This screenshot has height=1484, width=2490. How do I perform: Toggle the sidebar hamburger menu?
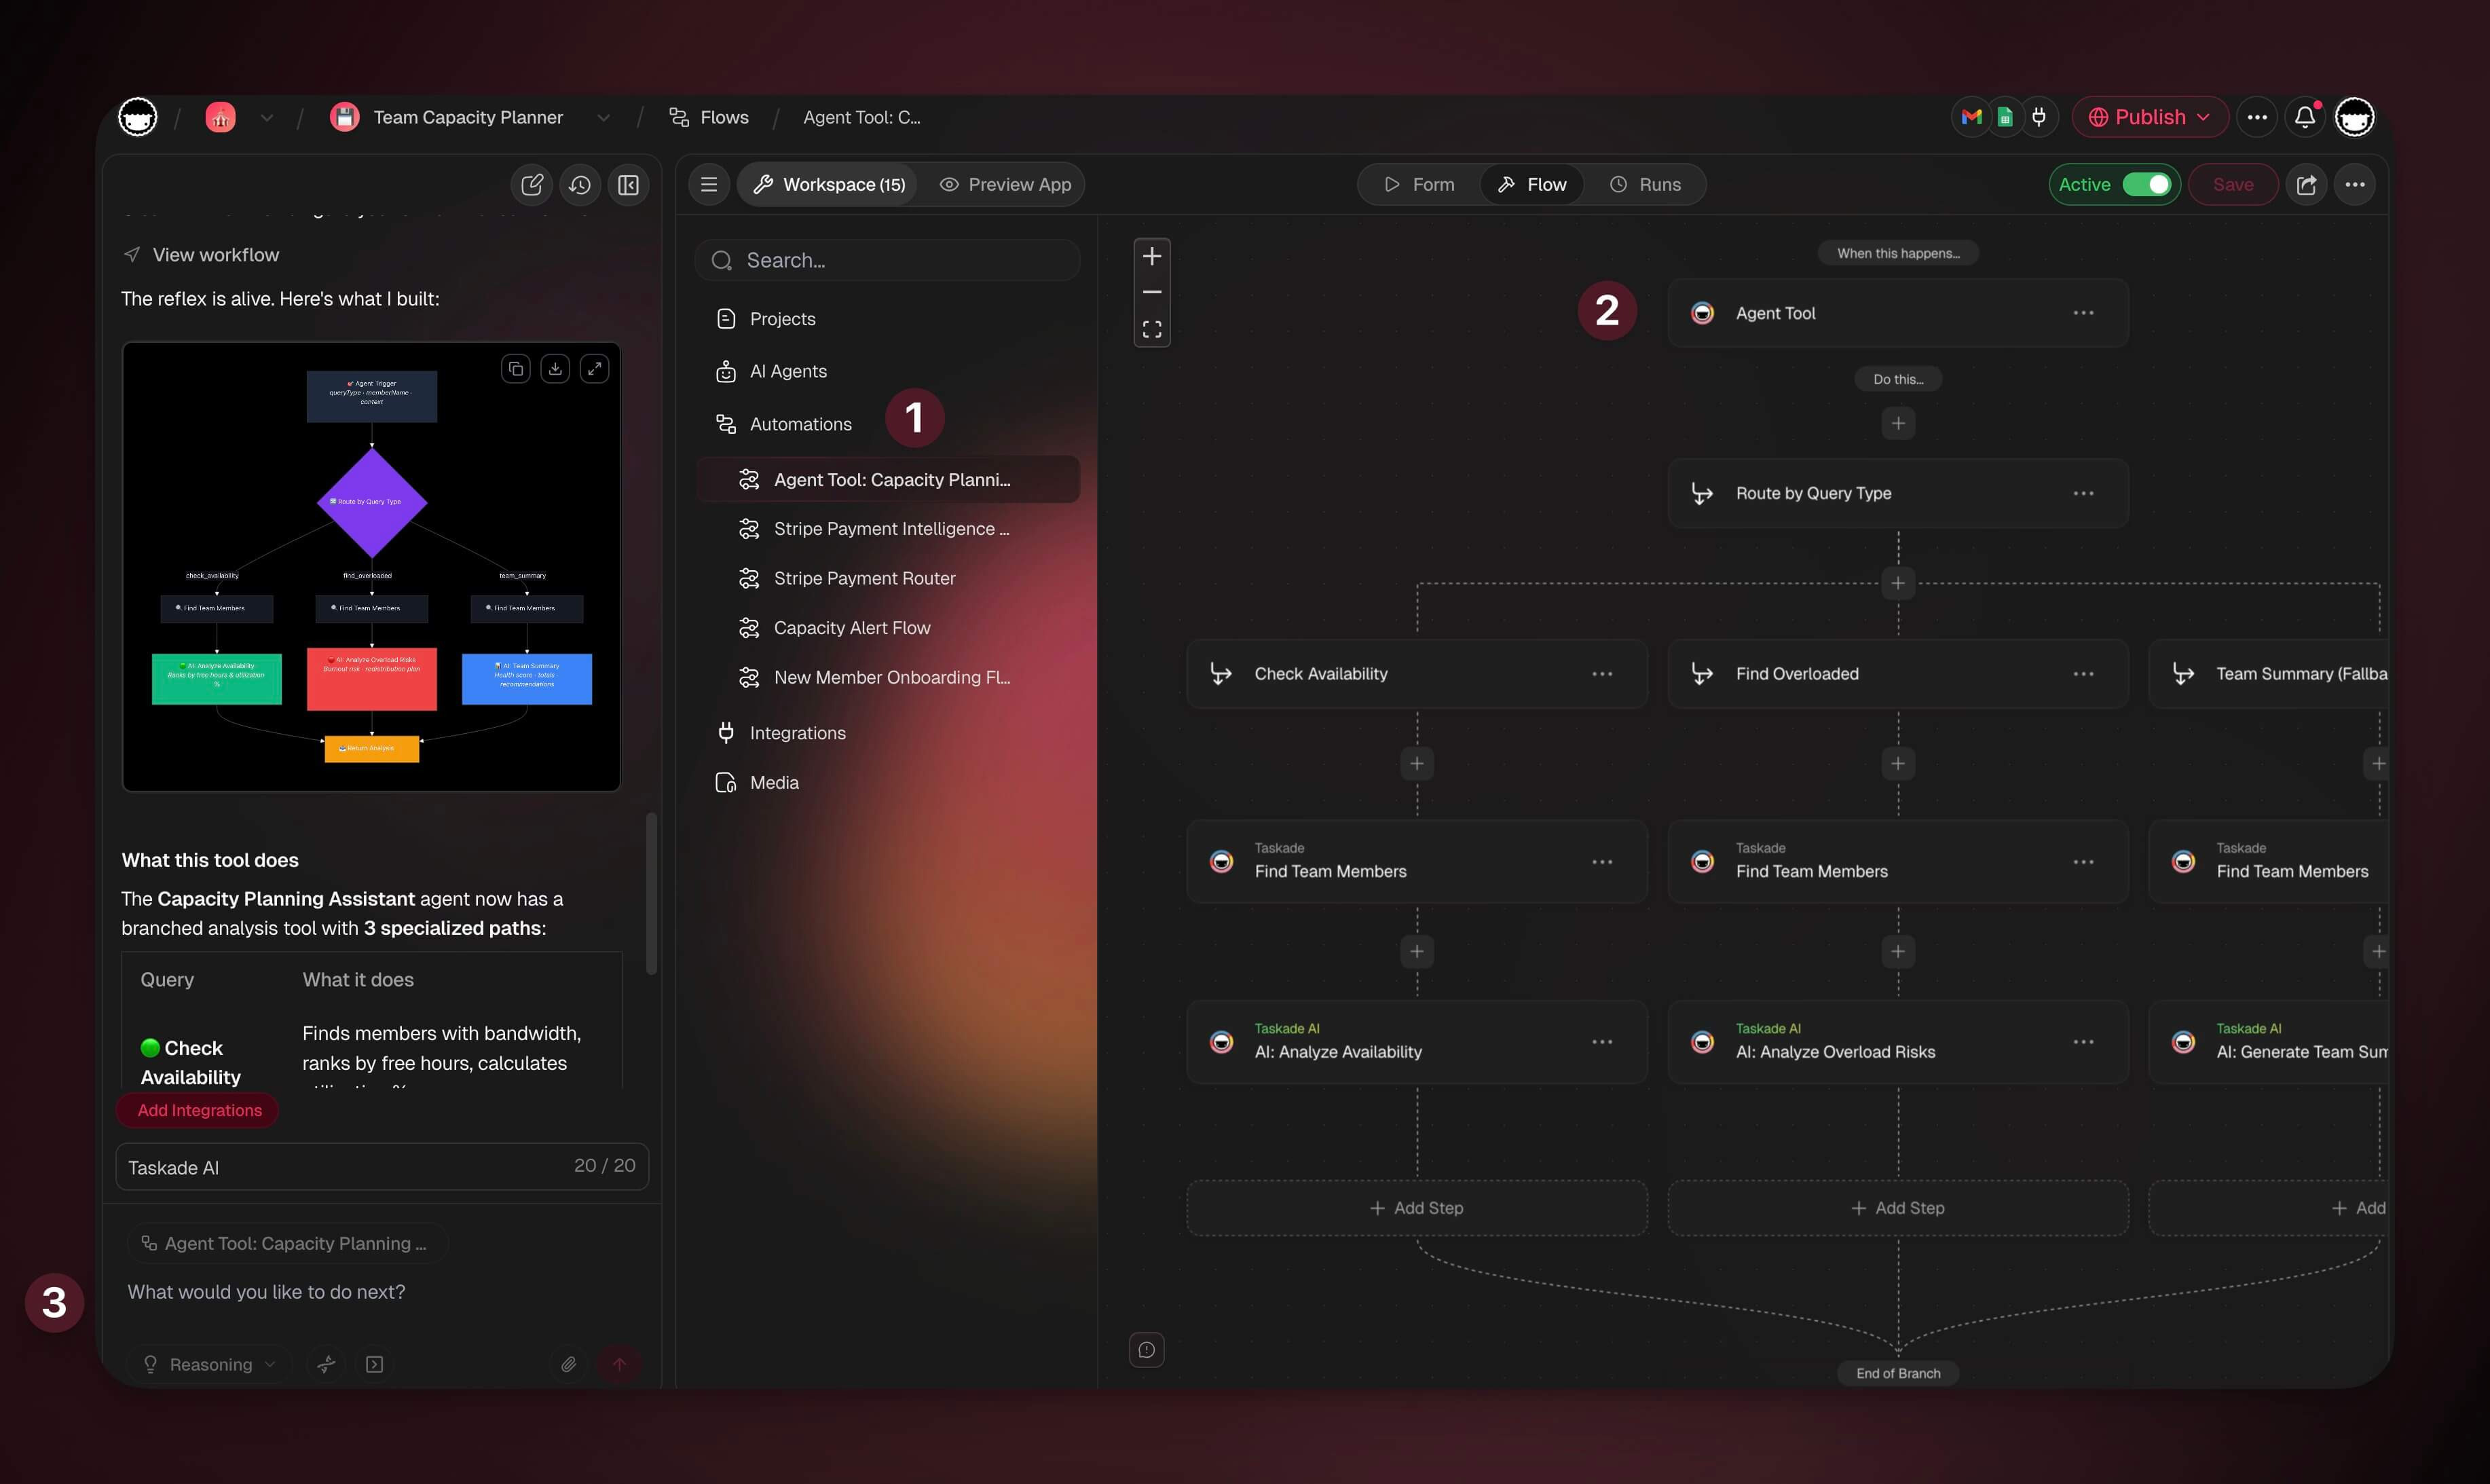(x=709, y=185)
